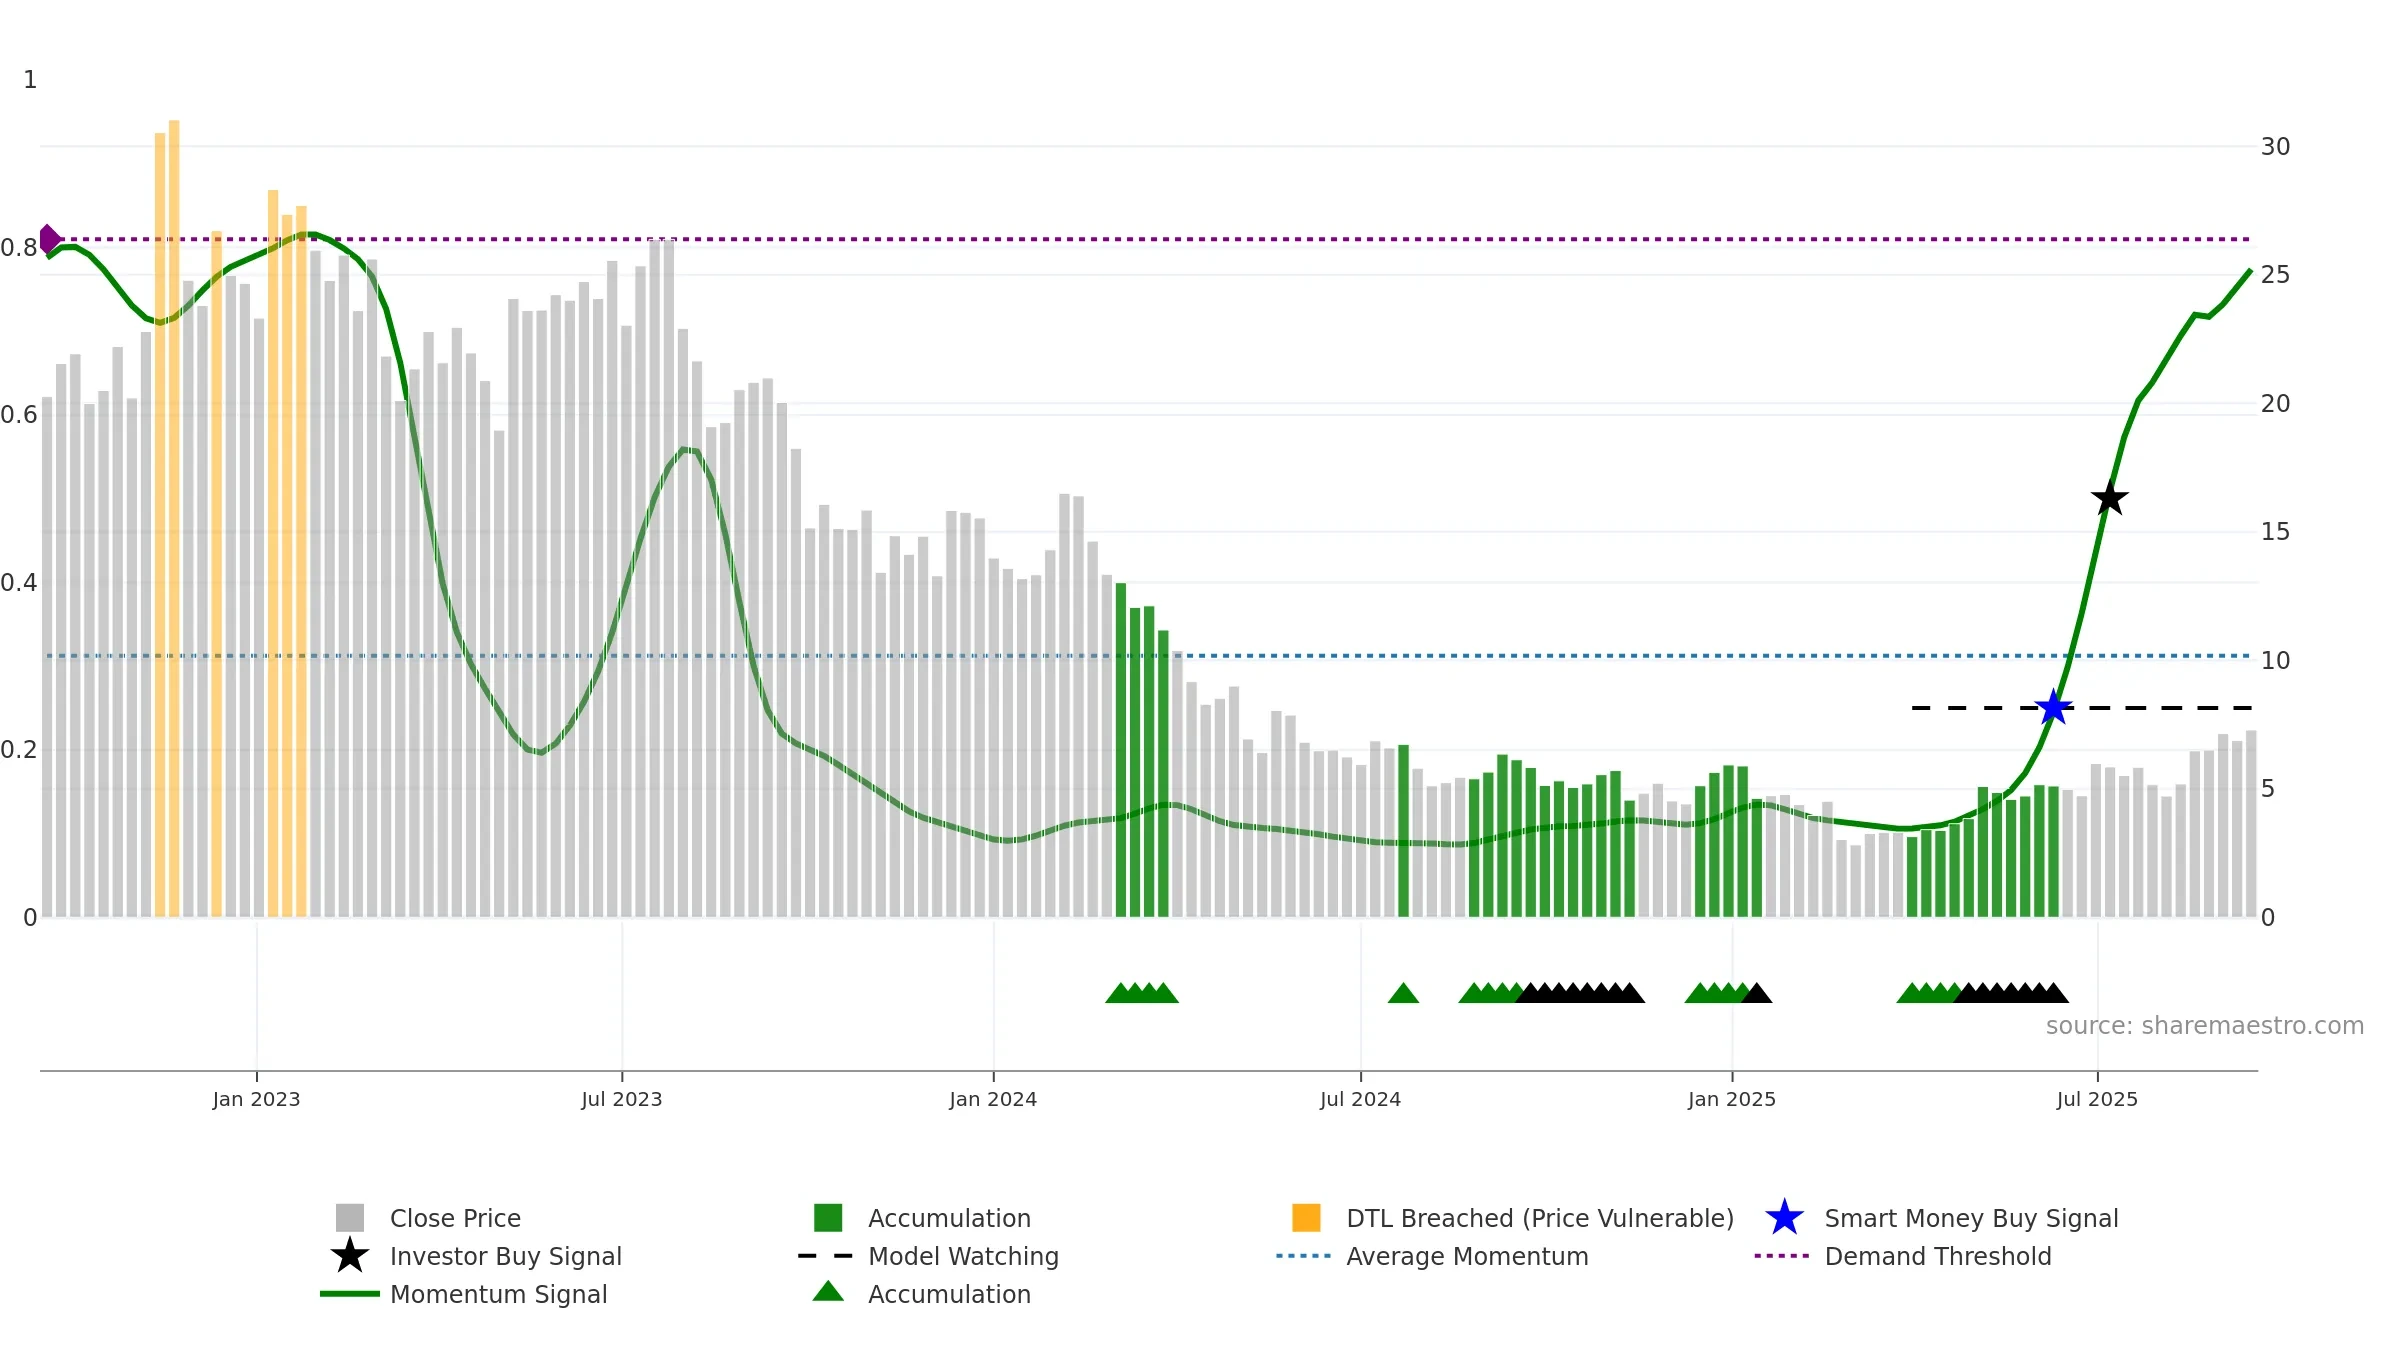Image resolution: width=2400 pixels, height=1350 pixels.
Task: Click the green triangle Accumulation legend icon
Action: (x=828, y=1291)
